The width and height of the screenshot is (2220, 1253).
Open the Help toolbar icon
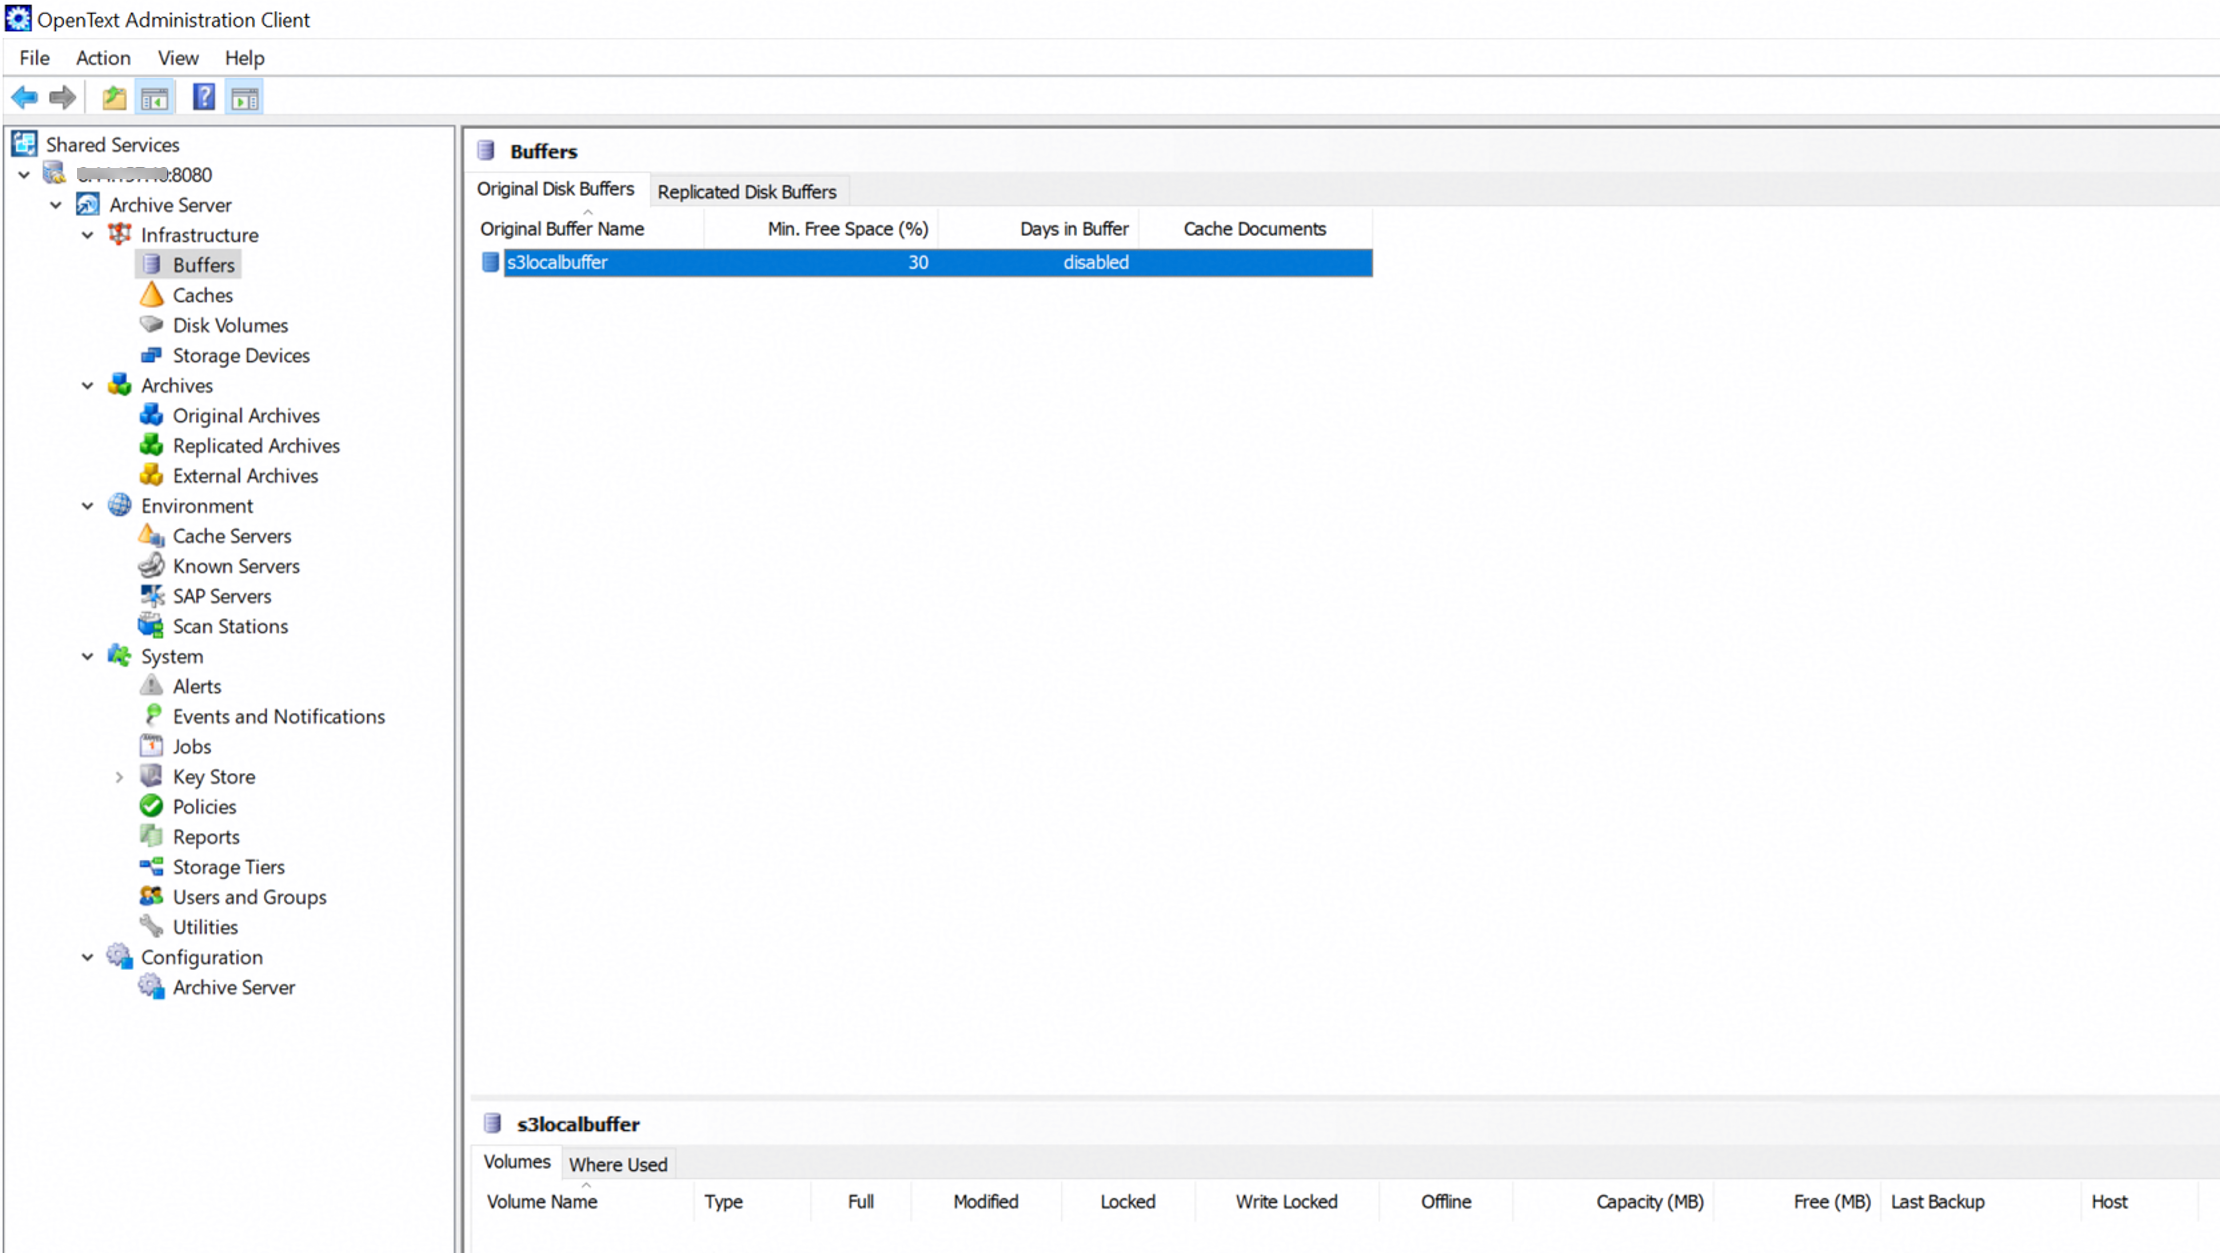click(x=204, y=97)
